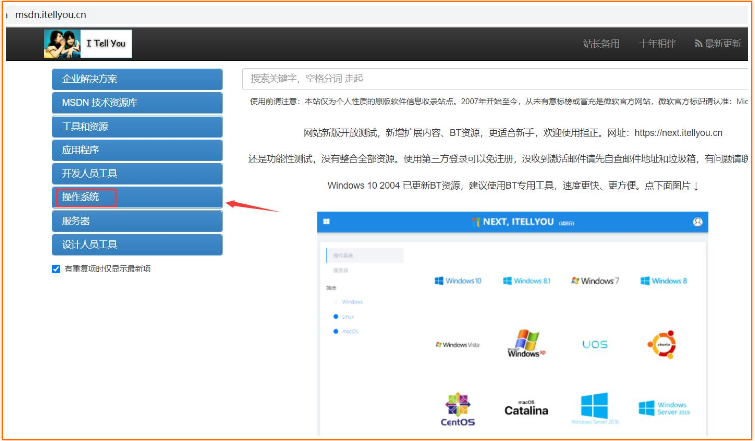755x441 pixels.
Task: Open the RSS 最新更新 feed icon
Action: (700, 44)
